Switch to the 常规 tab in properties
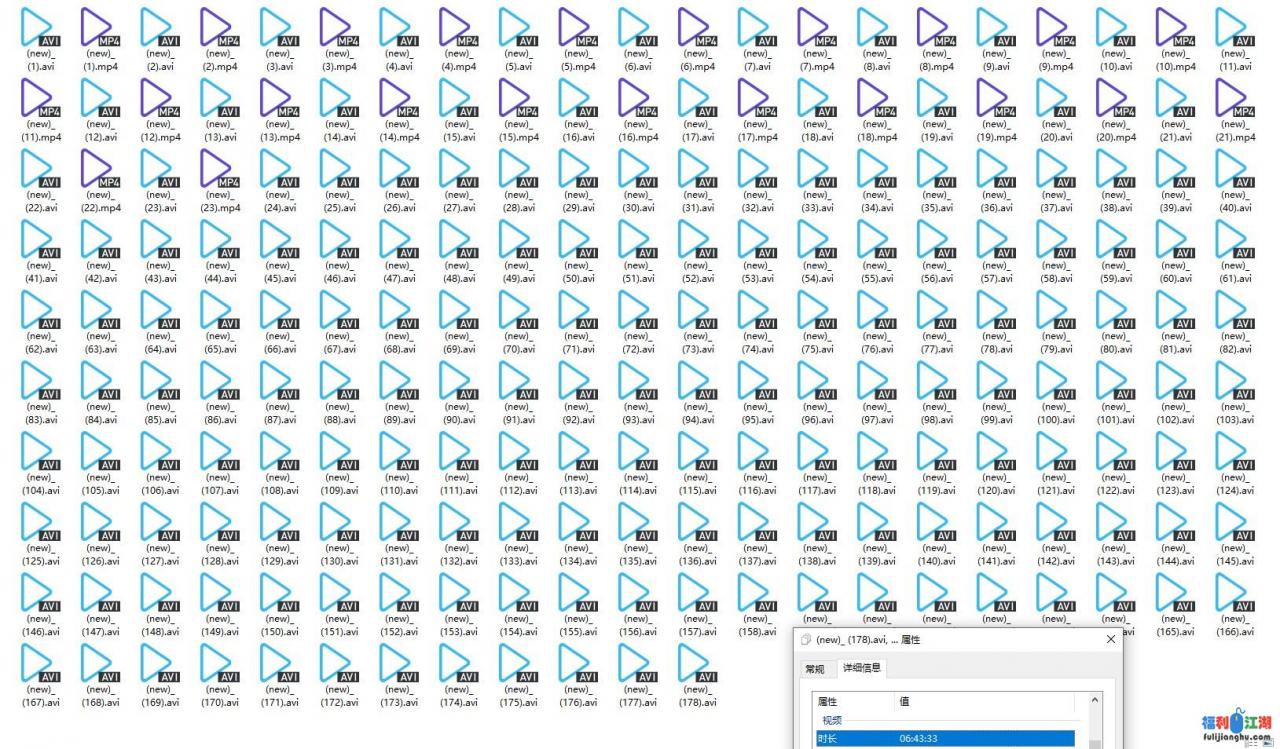The height and width of the screenshot is (749, 1280). pyautogui.click(x=815, y=669)
